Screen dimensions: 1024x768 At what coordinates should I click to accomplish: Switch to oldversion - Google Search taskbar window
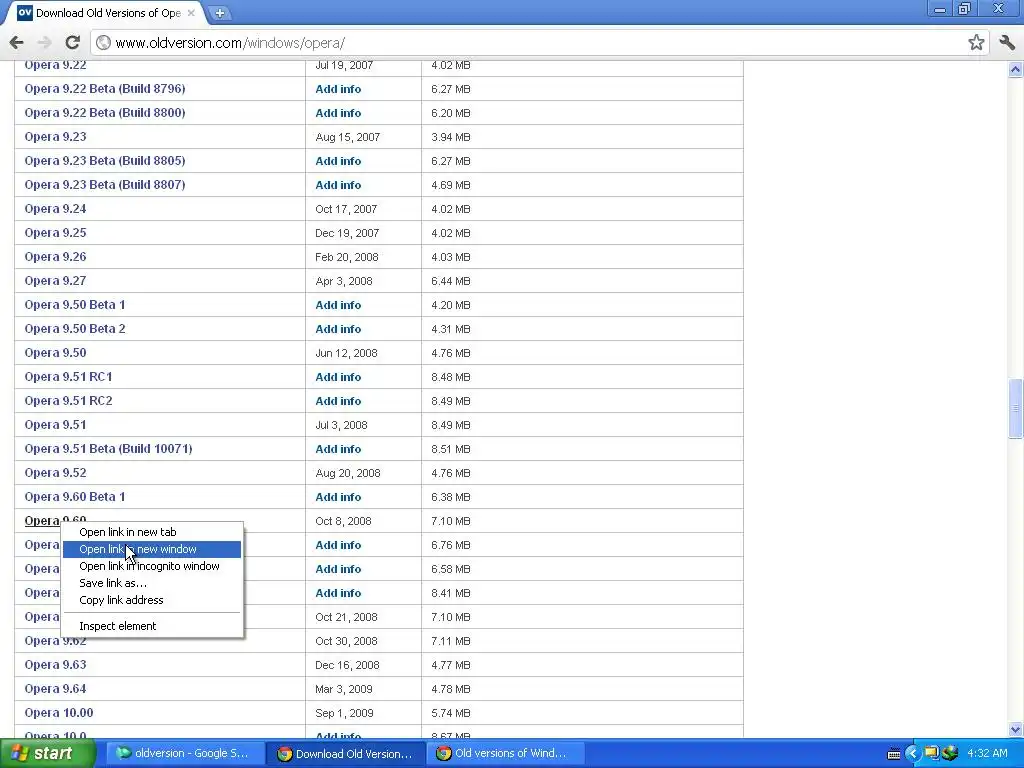pos(185,753)
